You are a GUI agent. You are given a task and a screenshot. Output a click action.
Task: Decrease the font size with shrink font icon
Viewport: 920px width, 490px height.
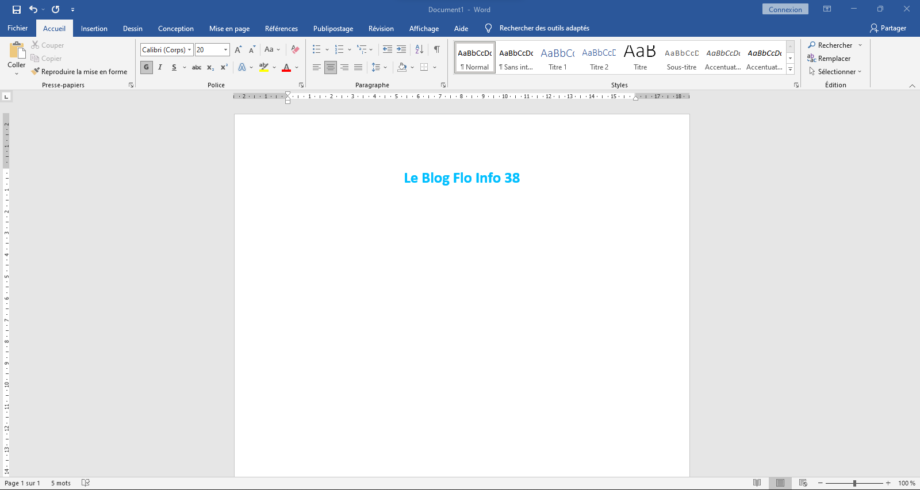252,50
